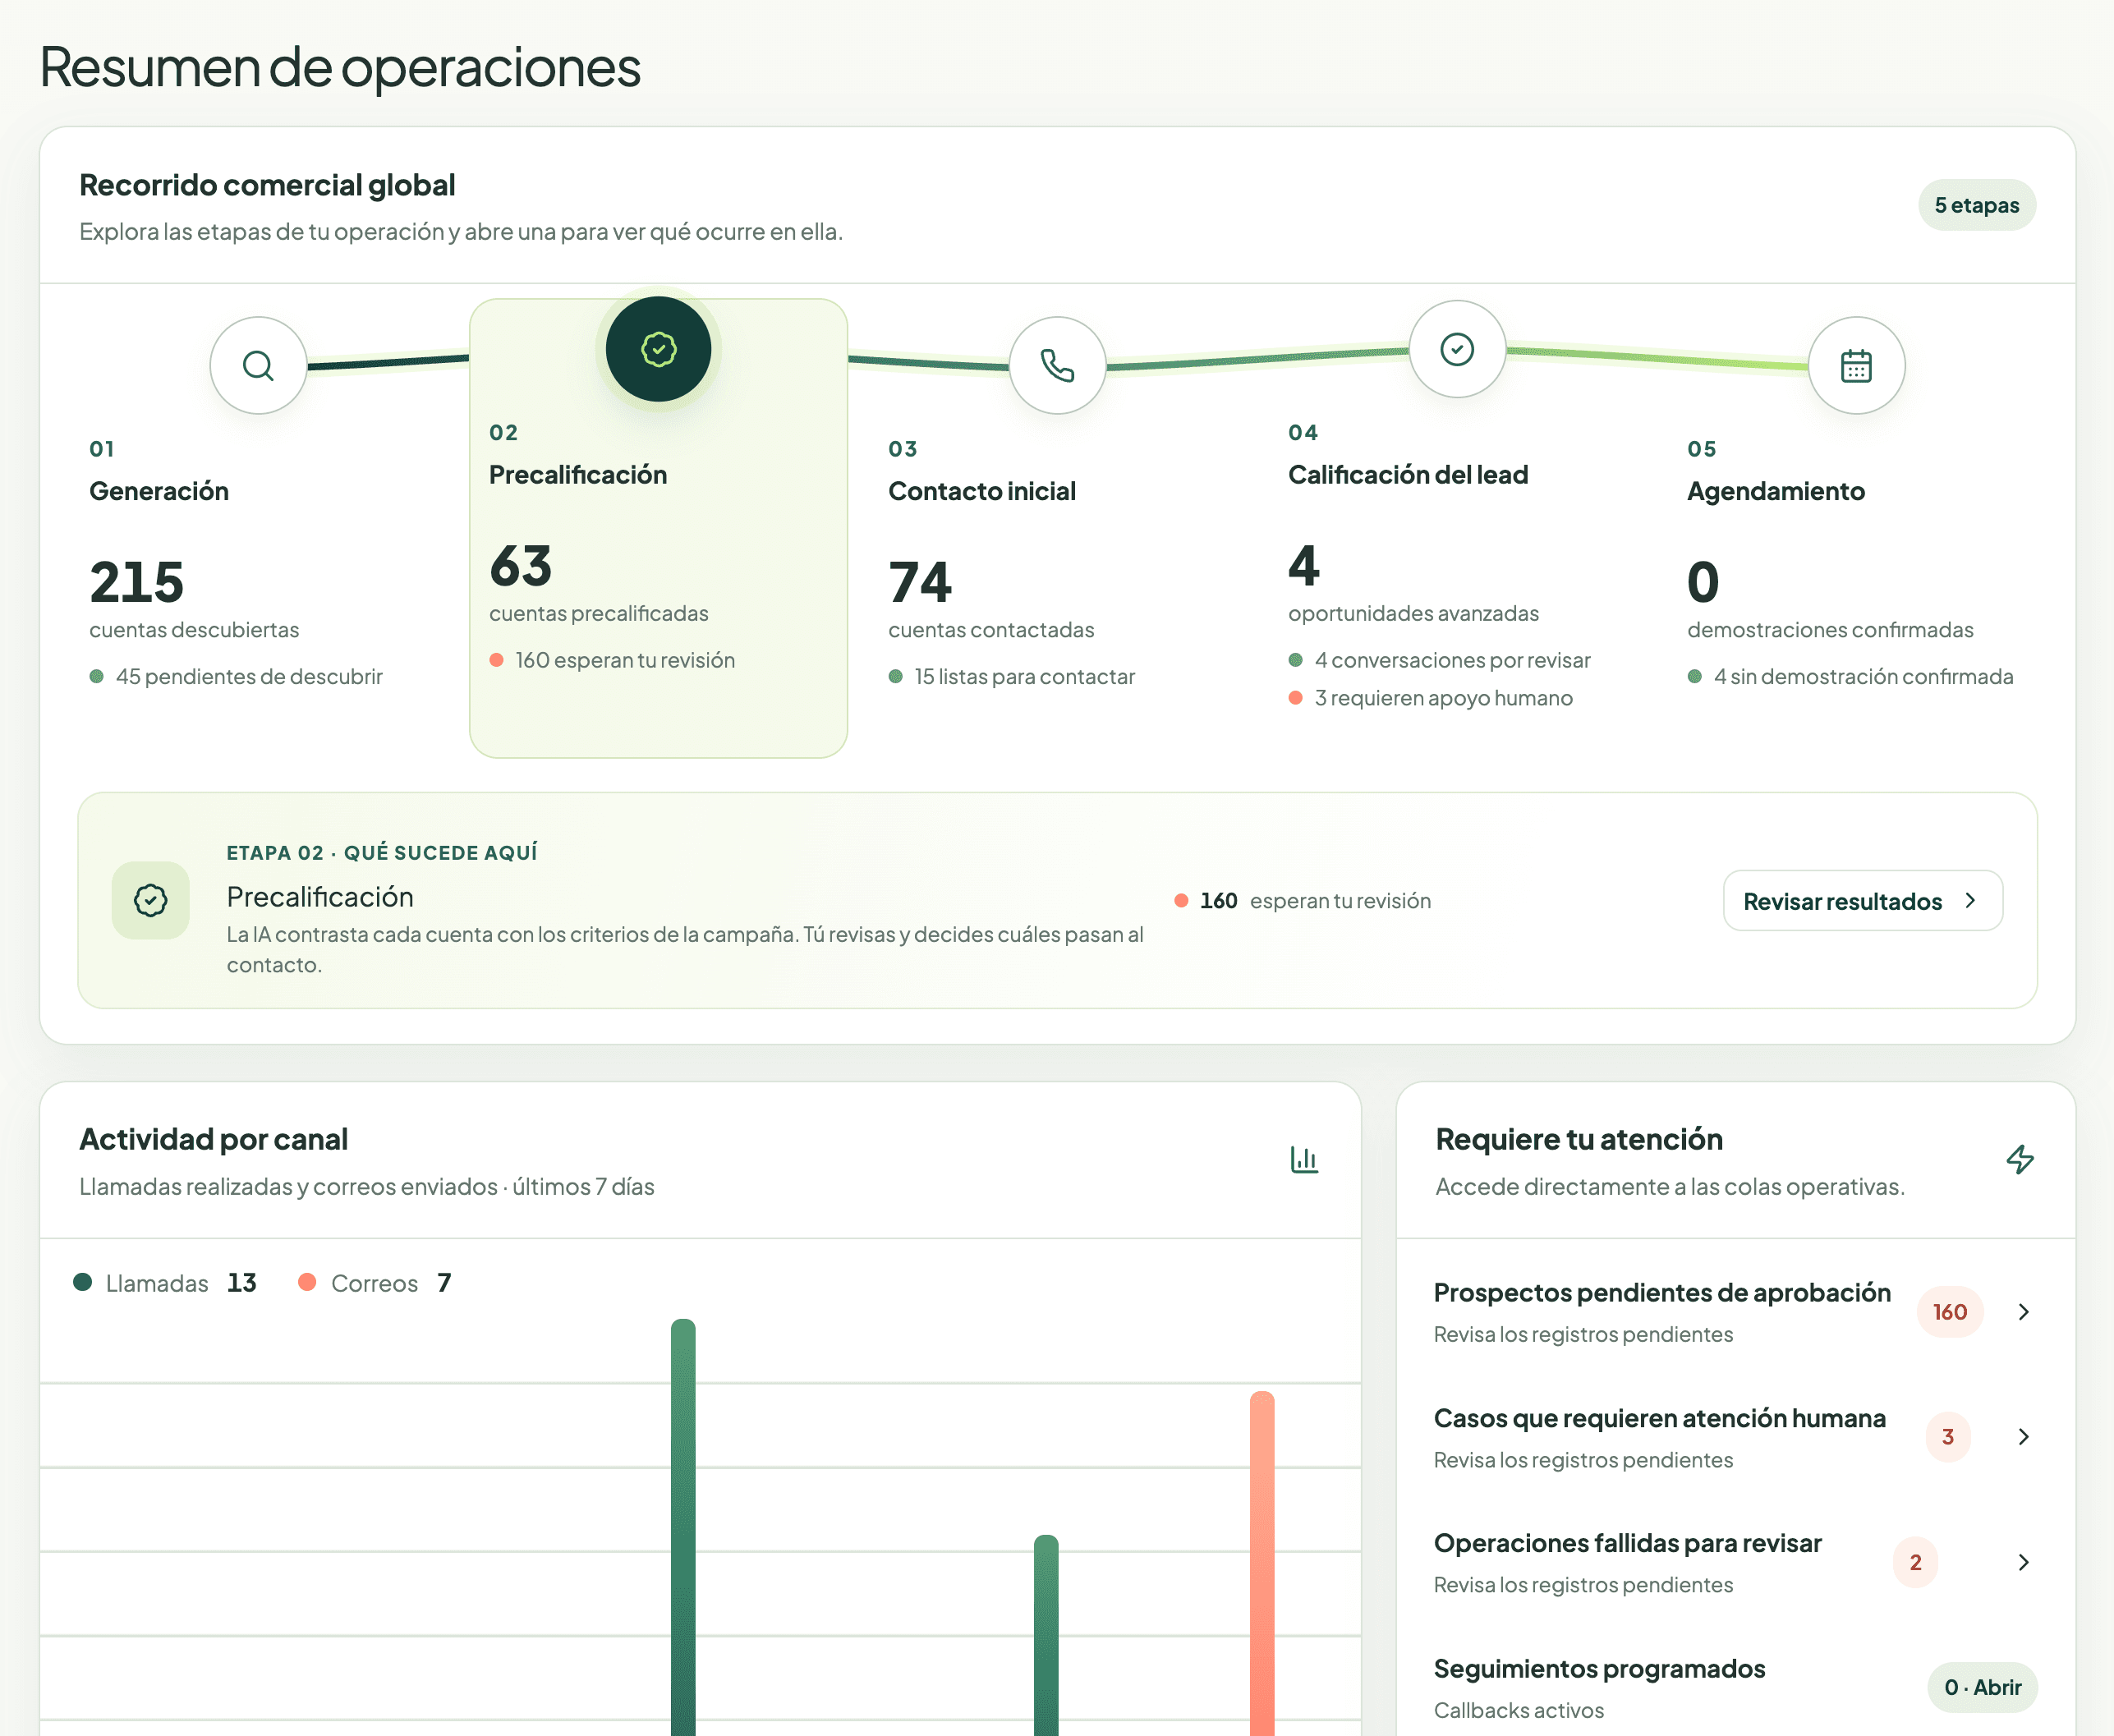Open the 0 · Abrir seguimientos button
Viewport: 2114px width, 1736px height.
(x=1982, y=1687)
